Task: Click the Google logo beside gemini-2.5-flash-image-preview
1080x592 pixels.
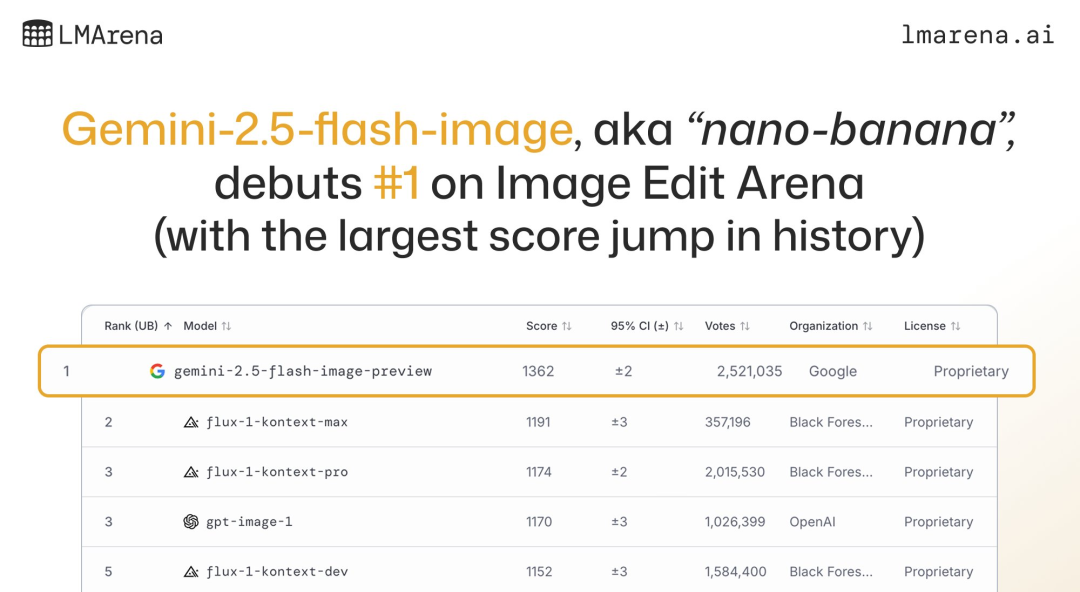Action: click(157, 371)
